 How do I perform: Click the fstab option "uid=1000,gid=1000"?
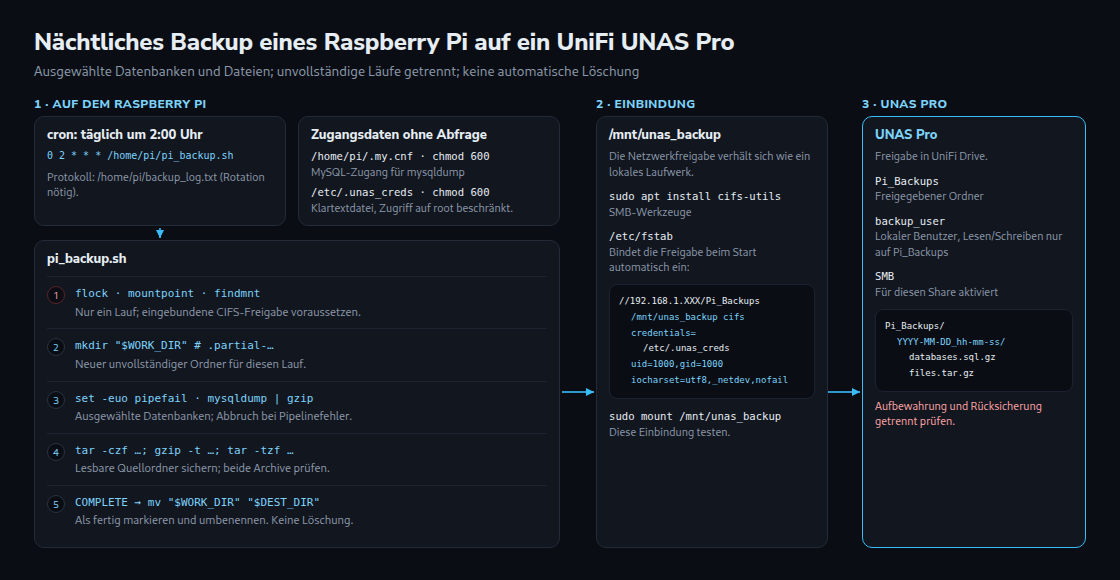[677, 364]
